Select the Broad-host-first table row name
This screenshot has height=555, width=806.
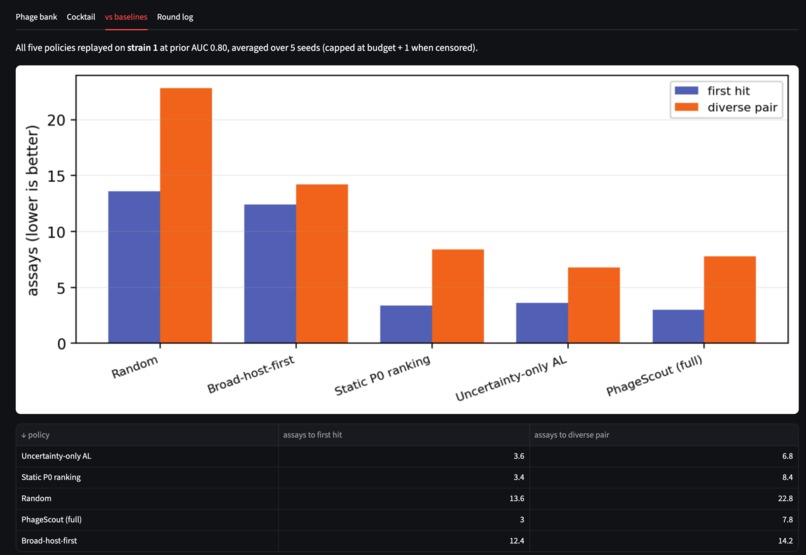[49, 540]
